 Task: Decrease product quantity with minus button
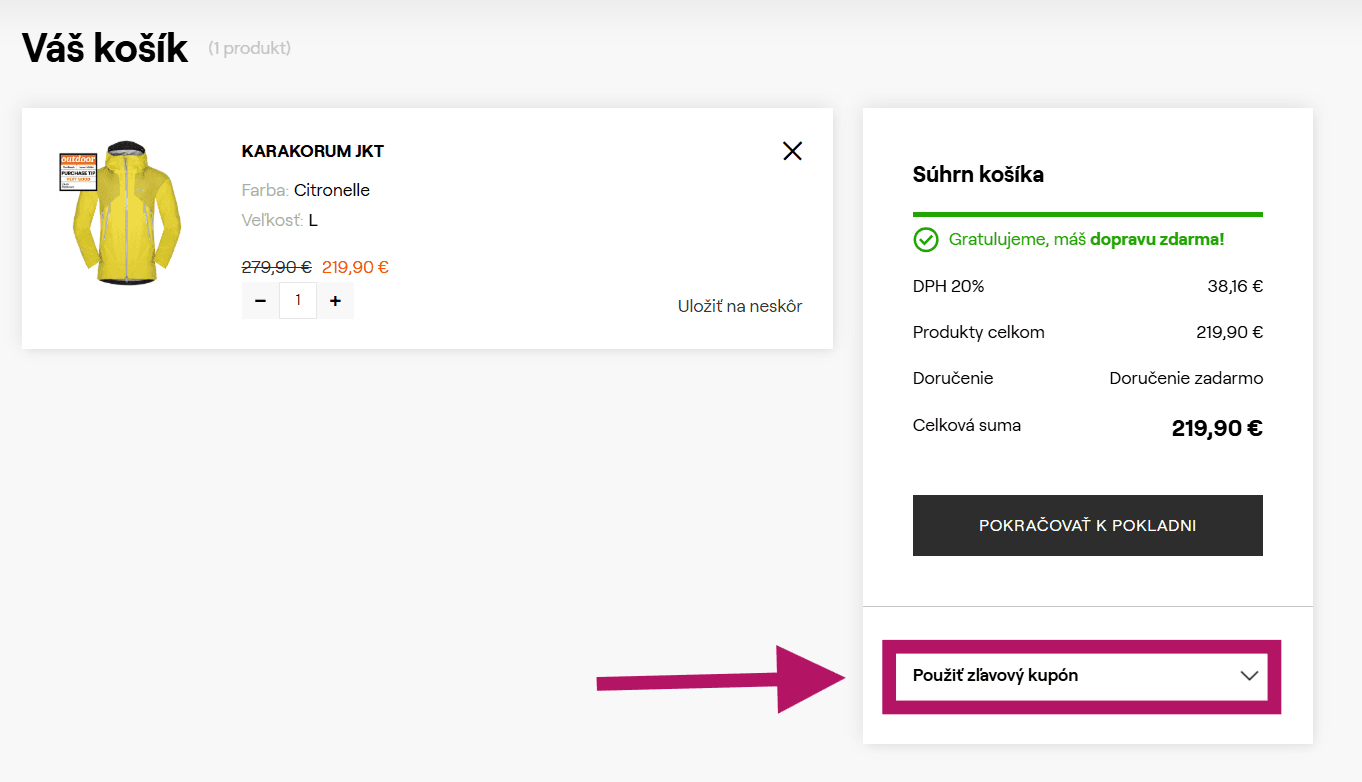[x=260, y=301]
